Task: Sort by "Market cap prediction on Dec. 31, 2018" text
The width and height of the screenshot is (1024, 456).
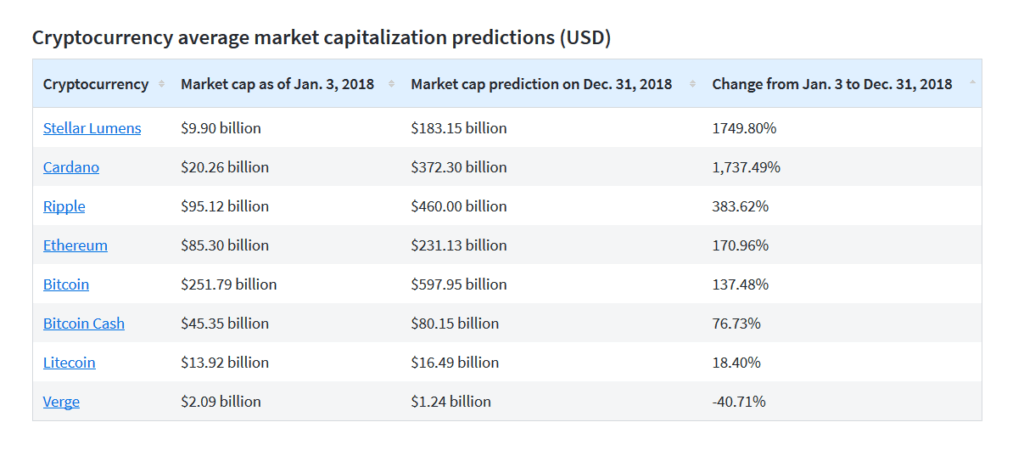Action: click(x=541, y=84)
